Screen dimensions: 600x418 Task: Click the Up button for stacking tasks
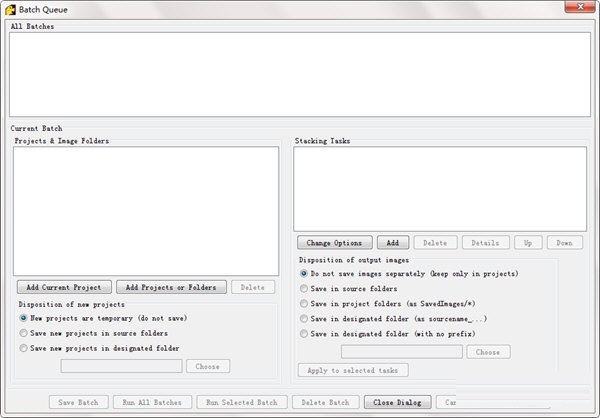point(528,243)
